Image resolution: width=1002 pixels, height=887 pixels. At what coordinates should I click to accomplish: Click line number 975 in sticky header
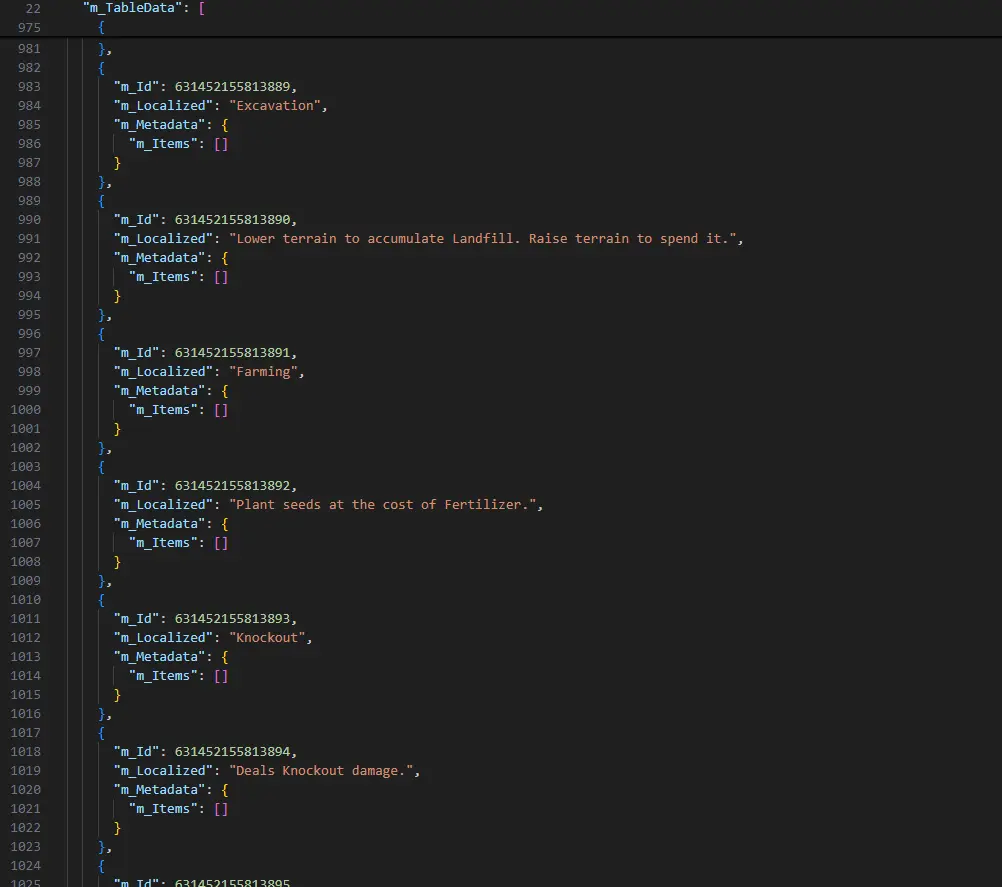(29, 27)
